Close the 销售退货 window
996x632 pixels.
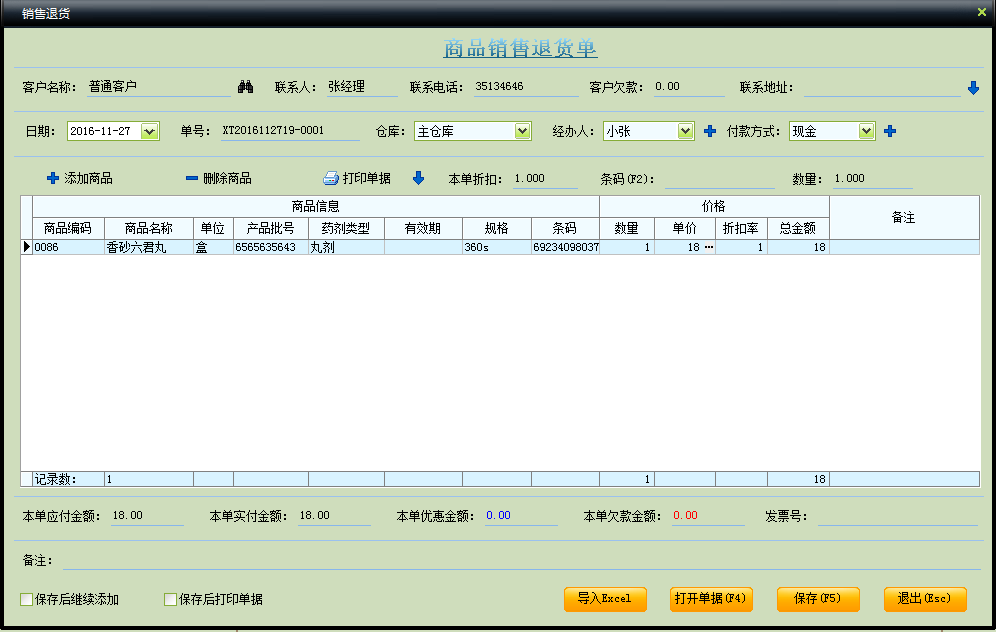click(x=981, y=12)
